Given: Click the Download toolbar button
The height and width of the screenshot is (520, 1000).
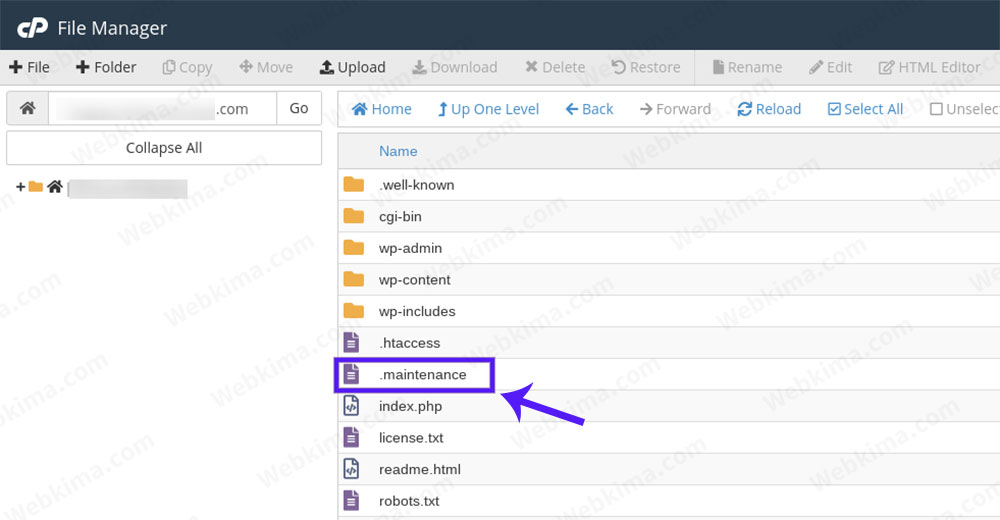Looking at the screenshot, I should (455, 67).
